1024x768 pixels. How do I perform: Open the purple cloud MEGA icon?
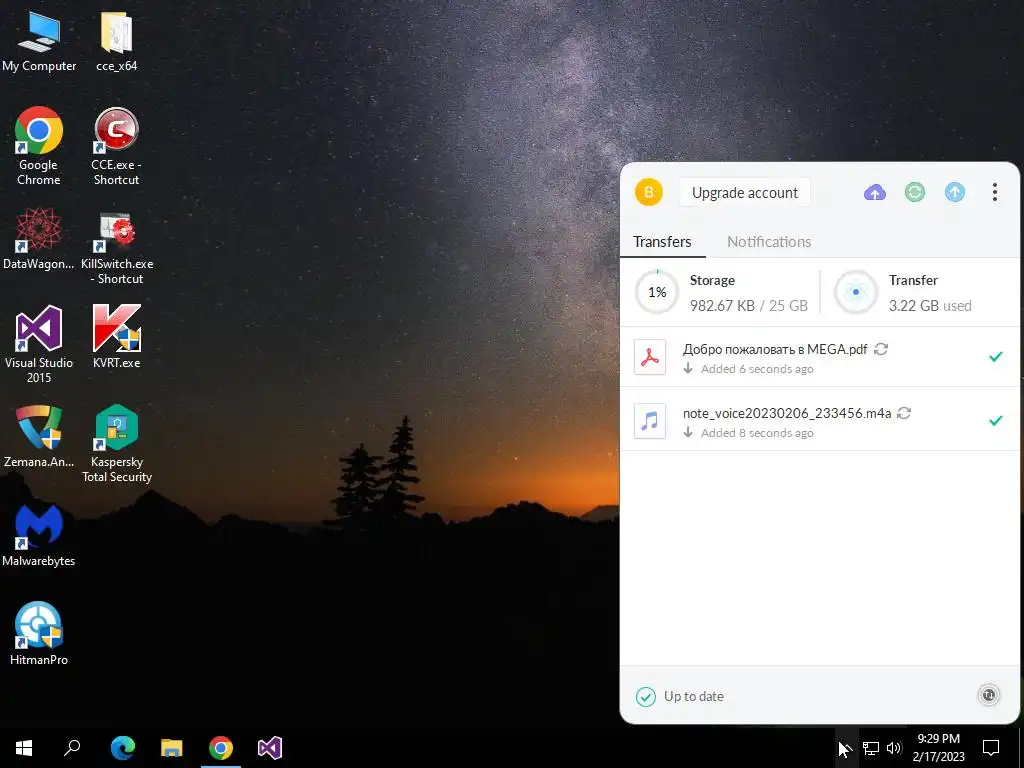pos(874,192)
